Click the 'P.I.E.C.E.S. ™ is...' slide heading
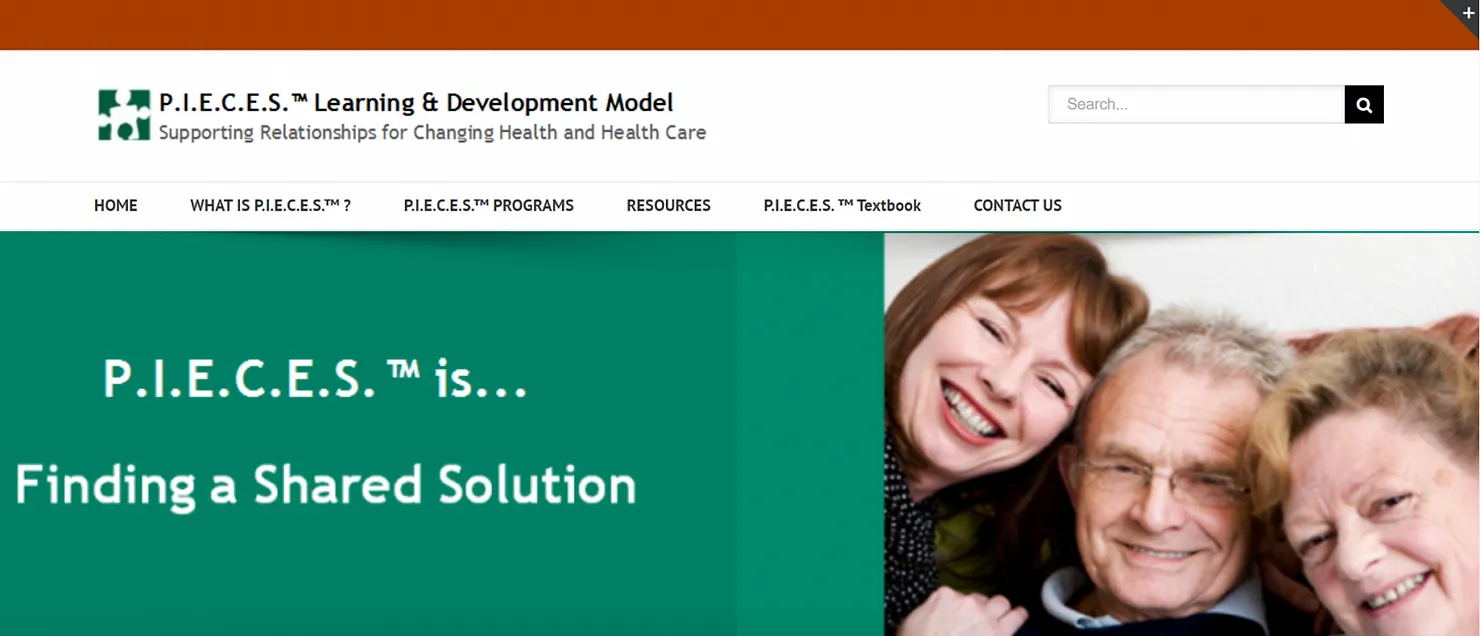The width and height of the screenshot is (1480, 636). click(315, 379)
